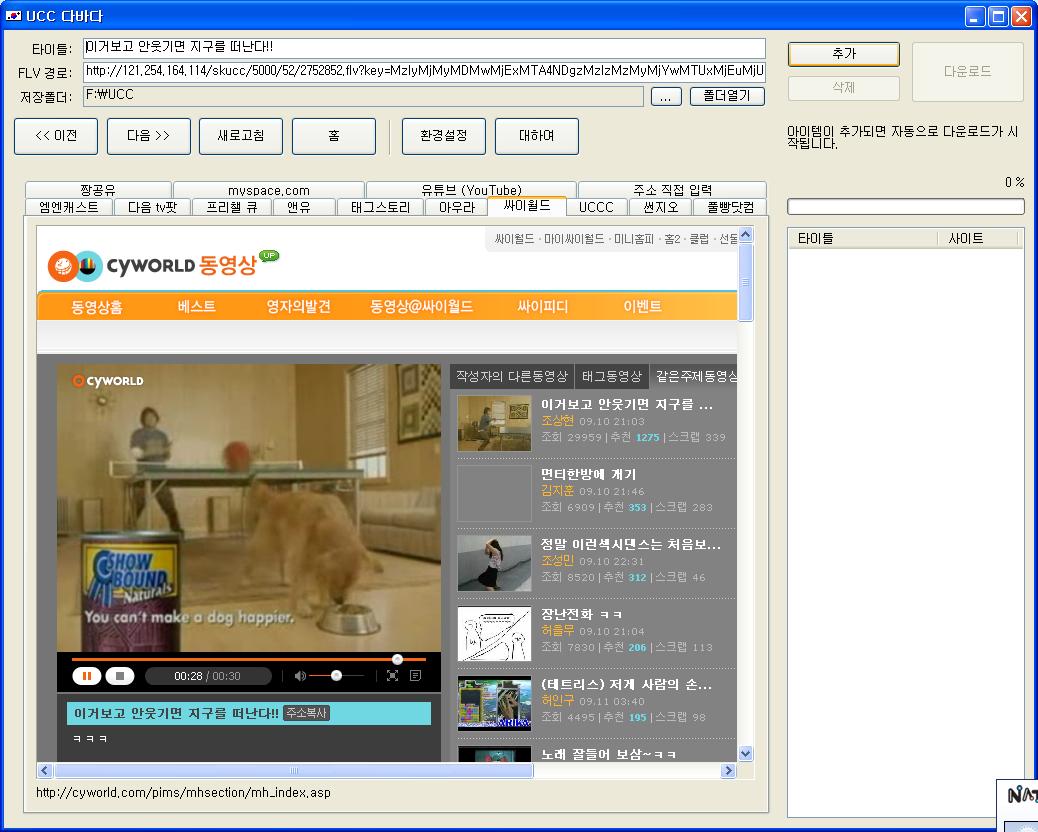
Task: Open the 다음 tv팟 tab
Action: (152, 207)
